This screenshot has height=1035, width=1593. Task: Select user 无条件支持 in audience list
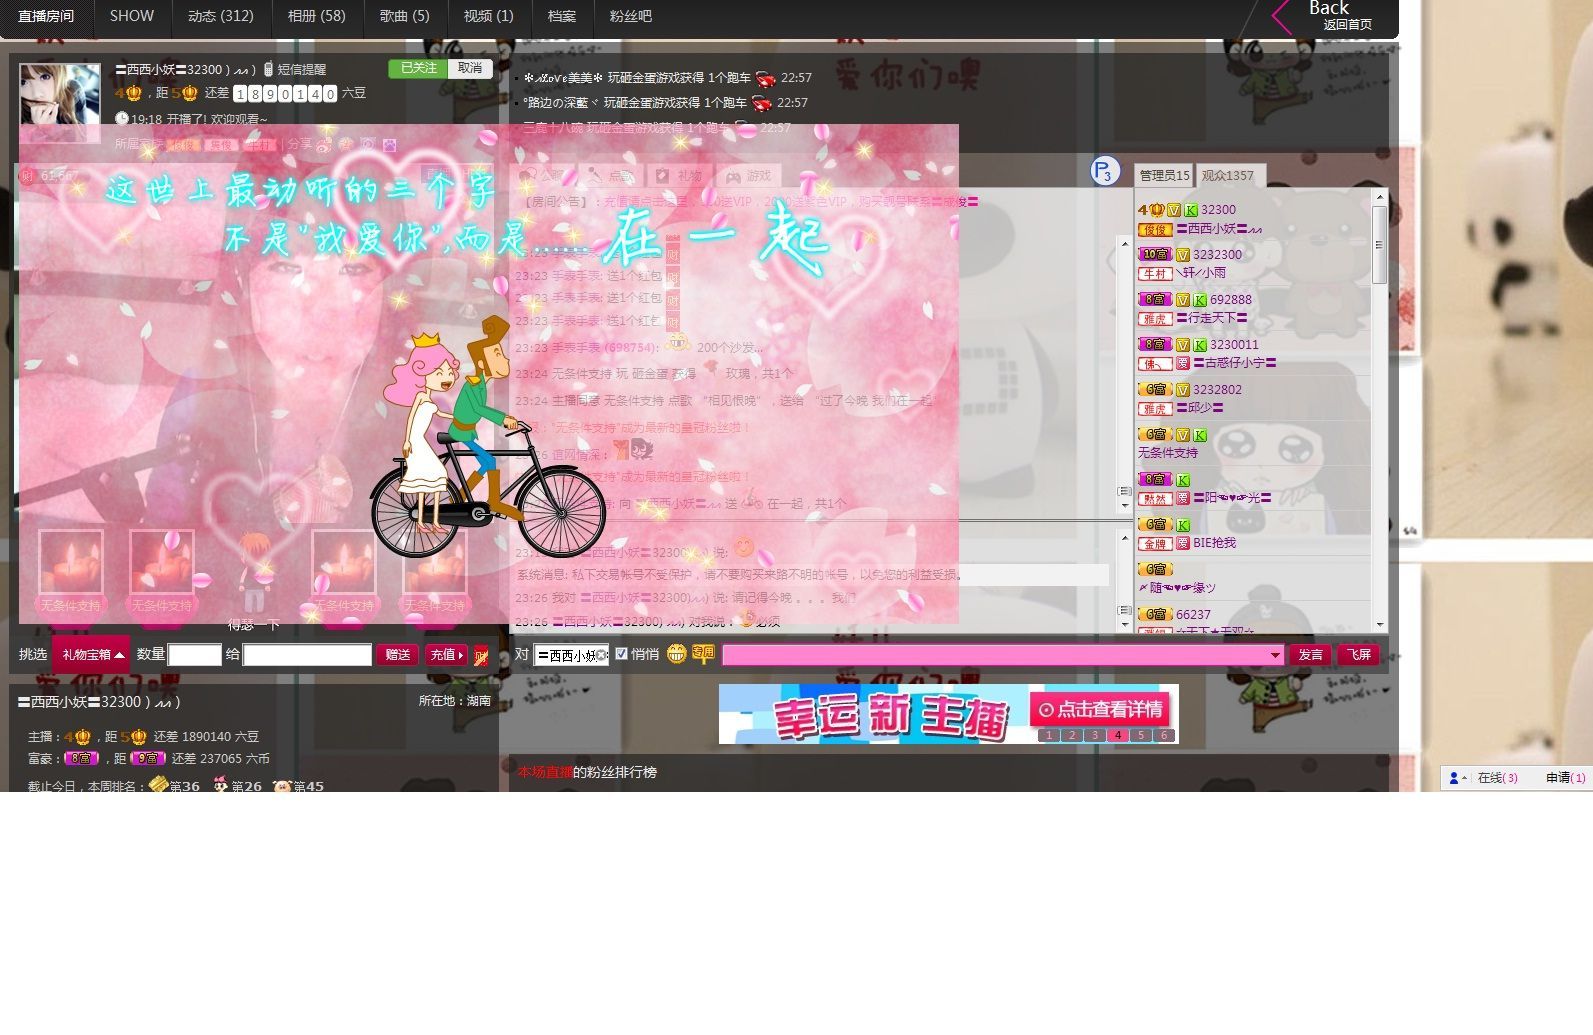tap(1253, 444)
